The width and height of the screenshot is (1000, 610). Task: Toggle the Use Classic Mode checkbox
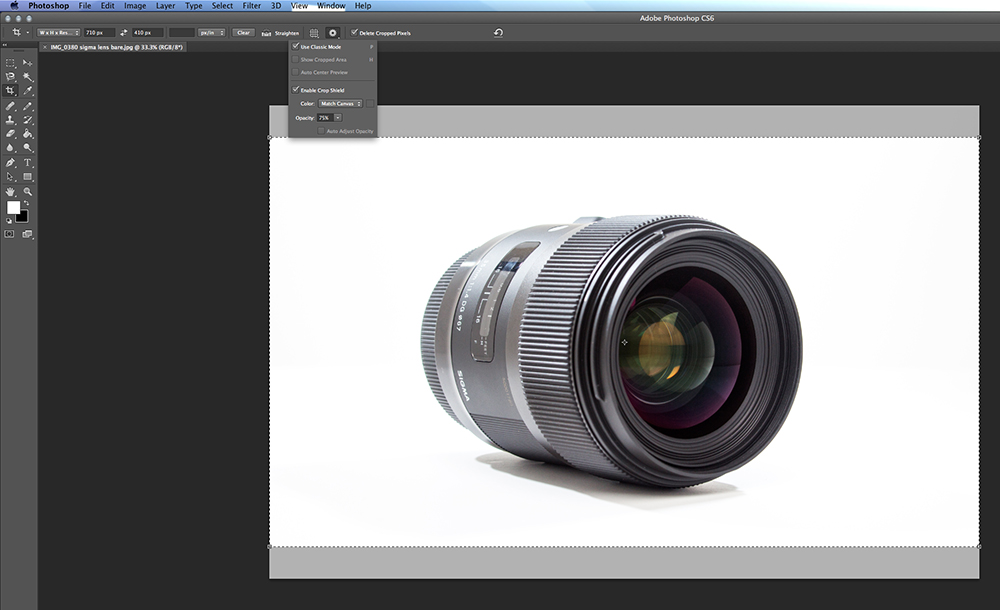(296, 47)
